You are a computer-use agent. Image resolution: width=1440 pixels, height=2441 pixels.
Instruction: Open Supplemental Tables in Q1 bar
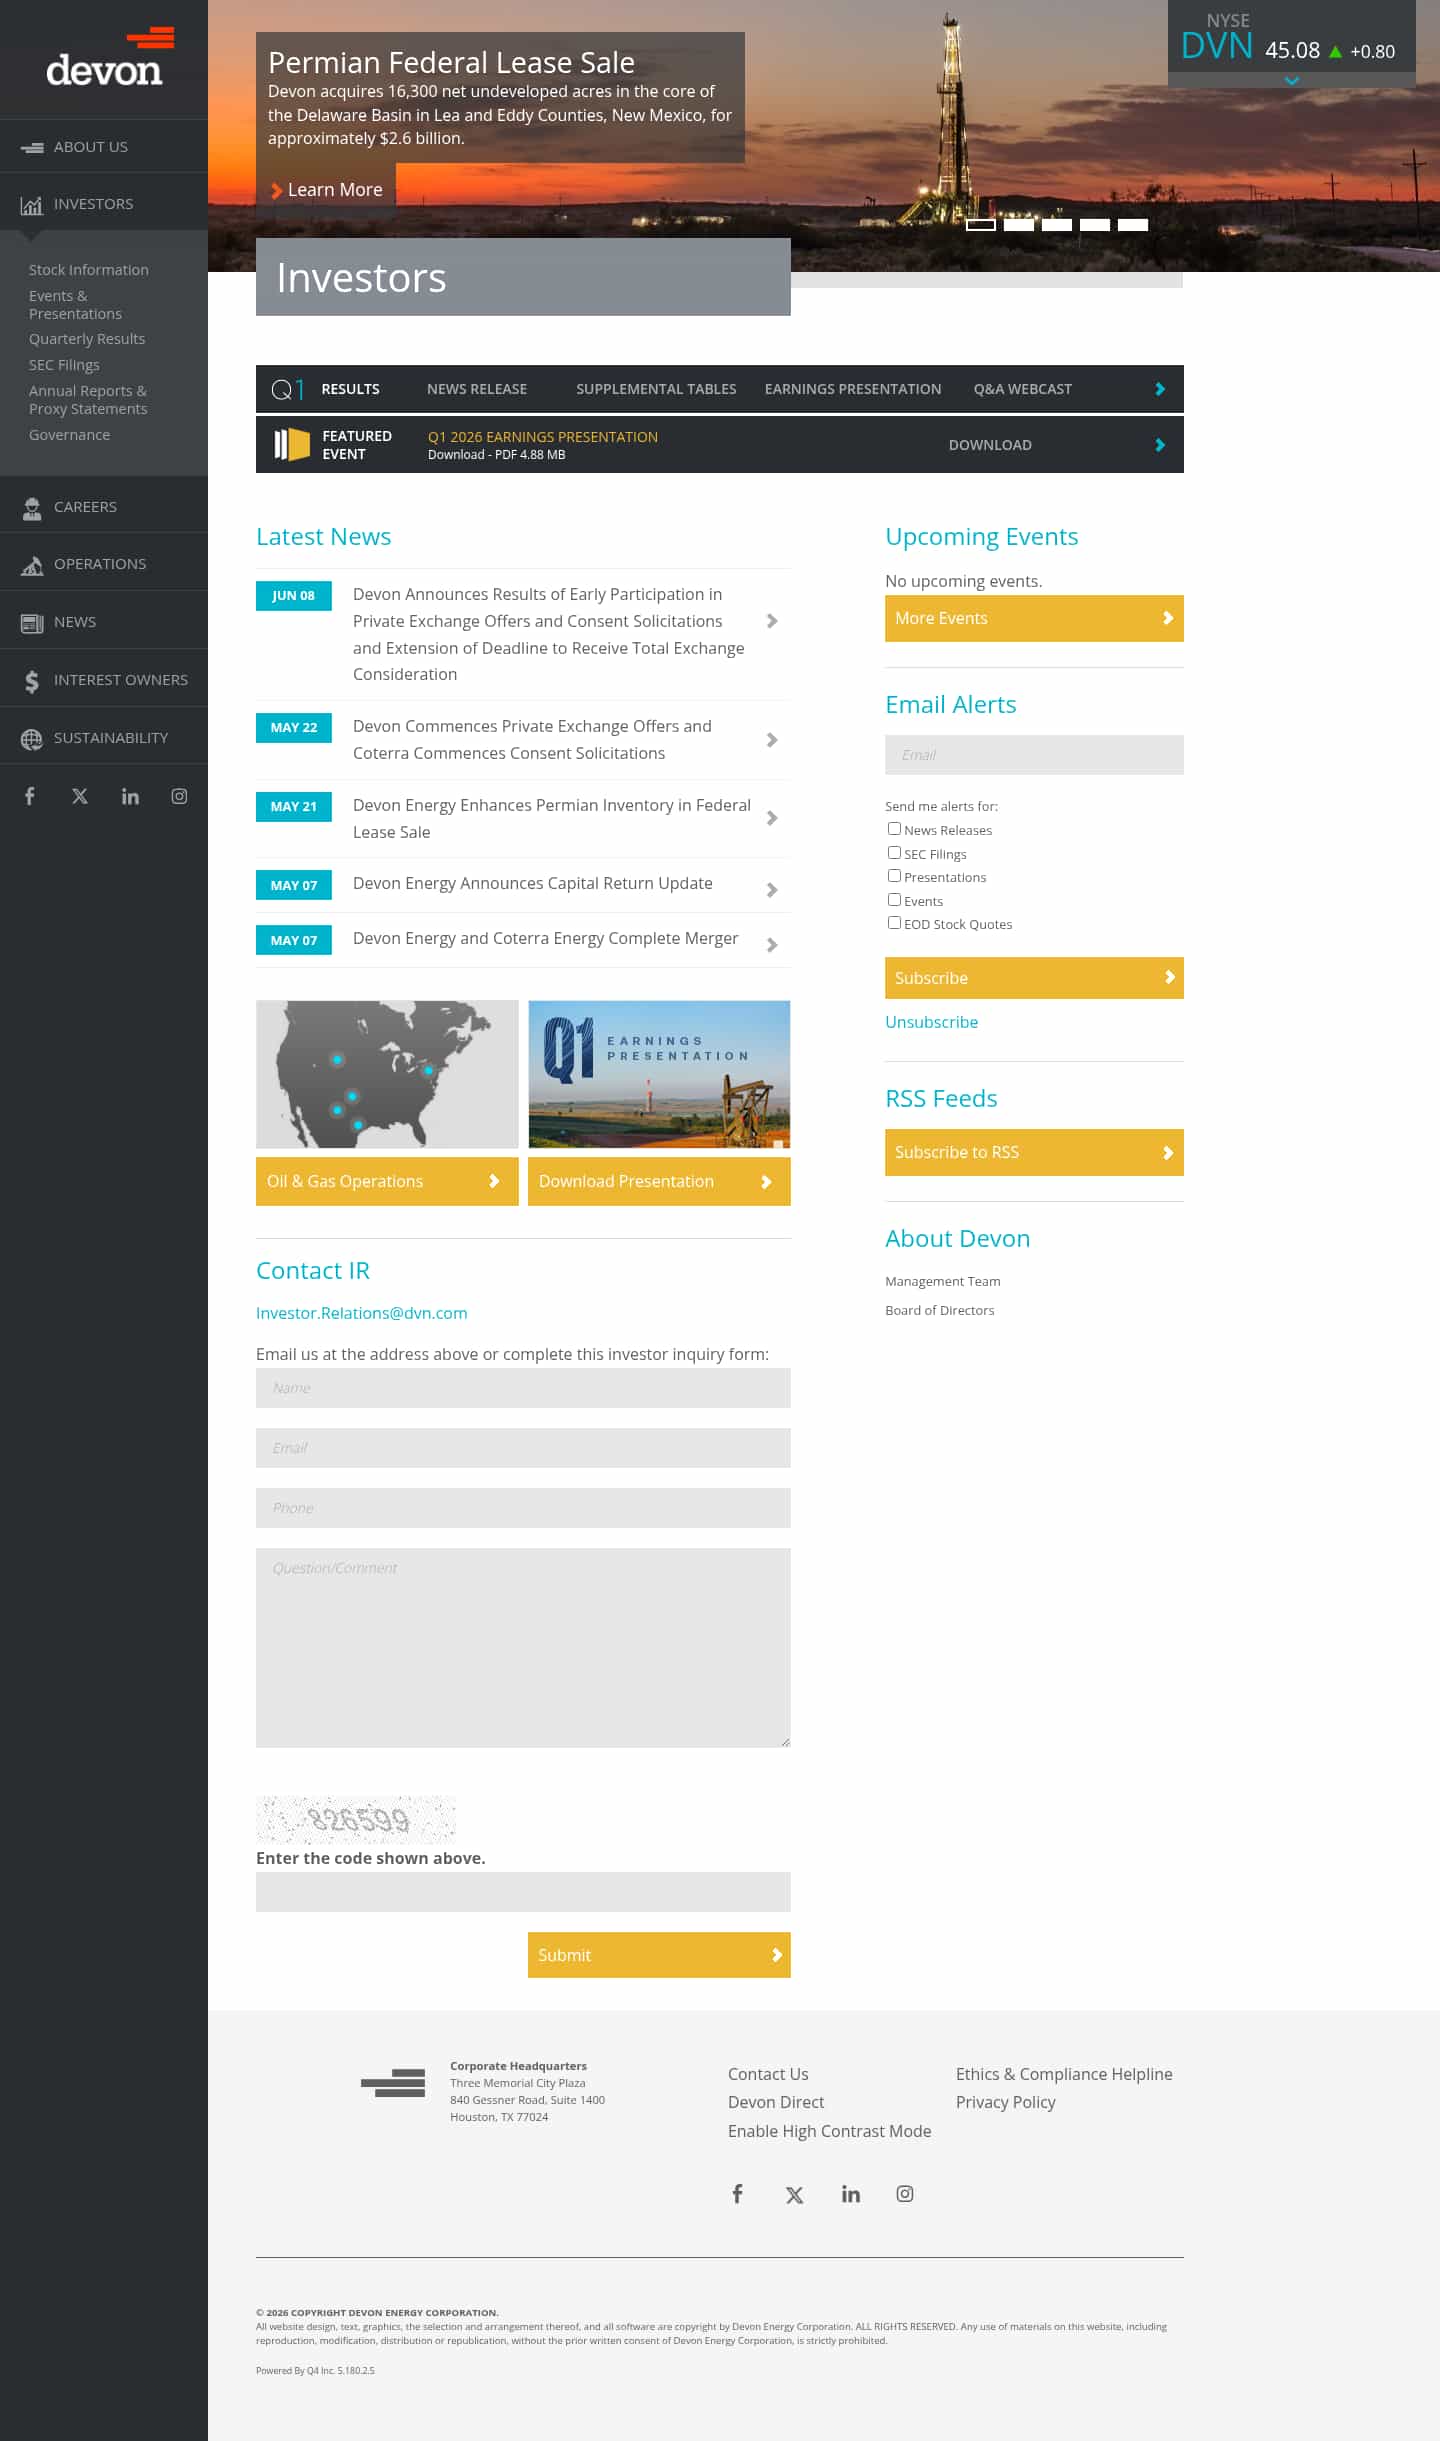(656, 389)
